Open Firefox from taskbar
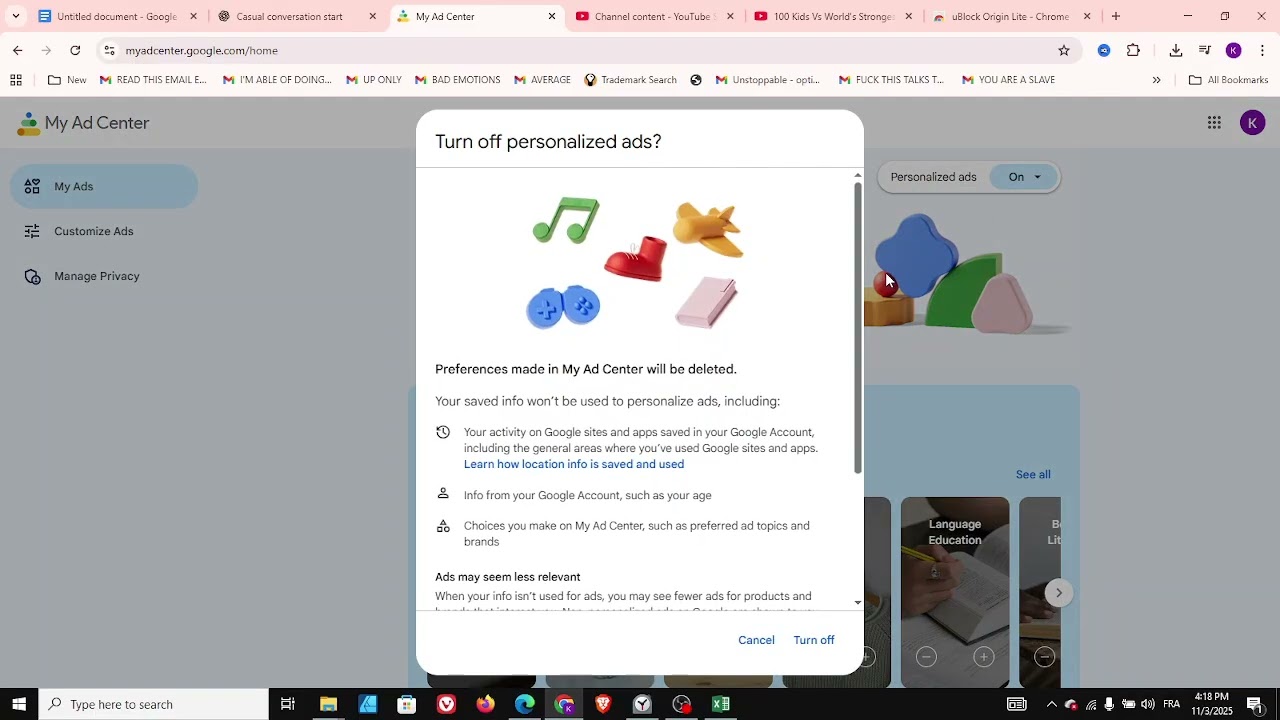 pyautogui.click(x=485, y=704)
